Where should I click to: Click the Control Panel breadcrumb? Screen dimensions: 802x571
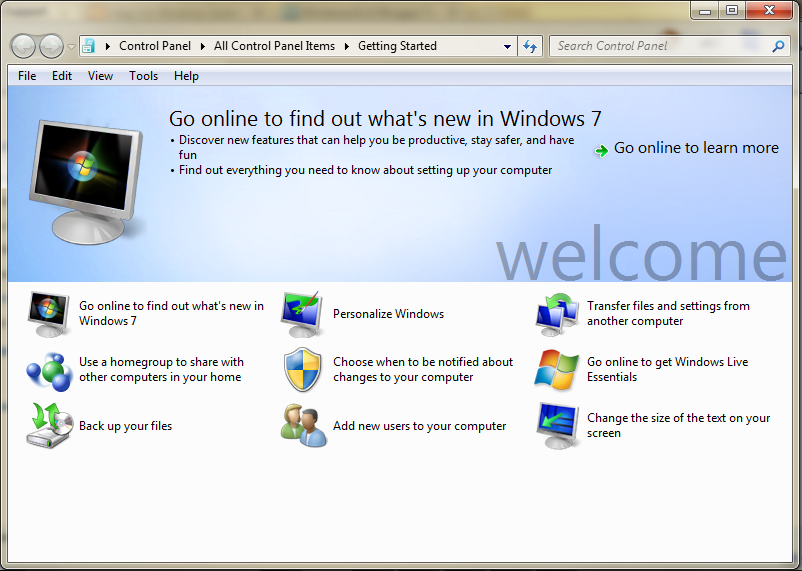155,46
